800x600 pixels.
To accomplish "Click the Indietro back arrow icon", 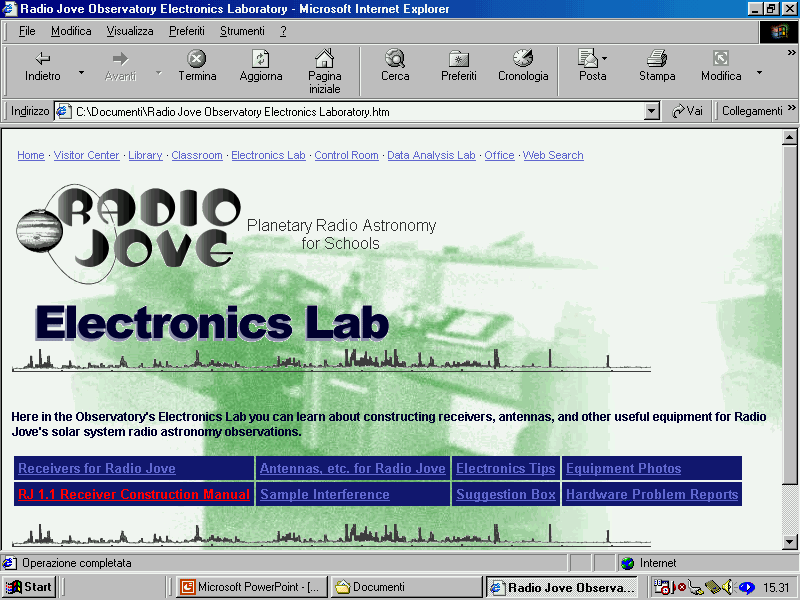I will pos(42,59).
